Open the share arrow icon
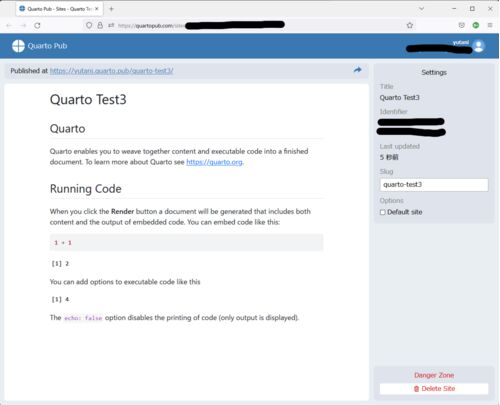Viewport: 500px width, 405px height. click(x=357, y=70)
